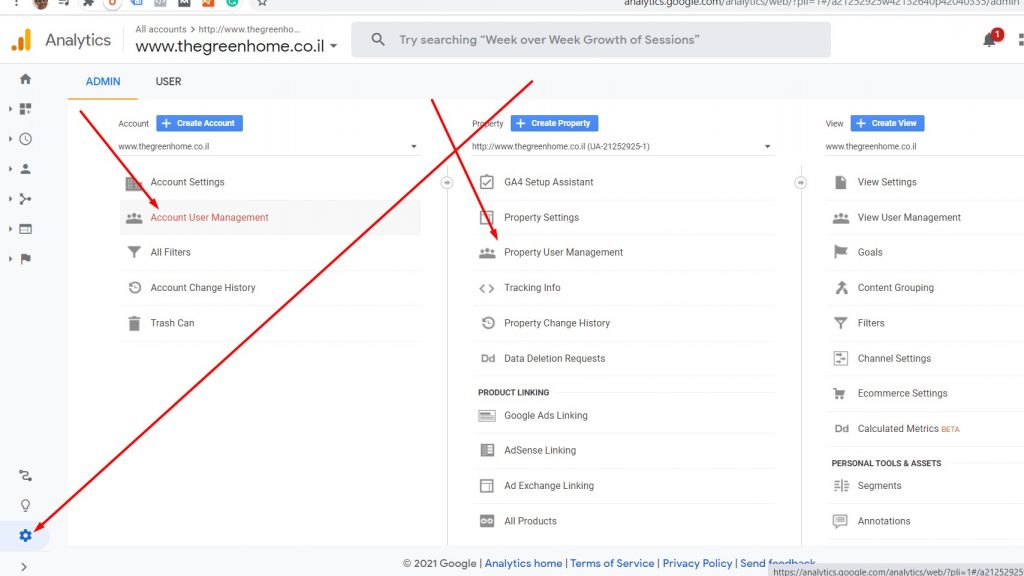Click the notifications bell icon

(x=989, y=40)
